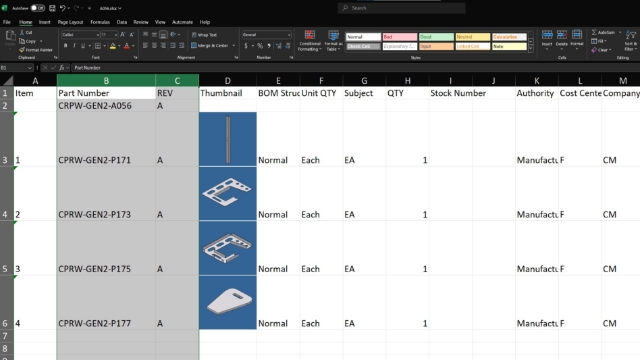Click the Percent Style icon
Viewport: 640px width, 360px height.
[x=260, y=46]
